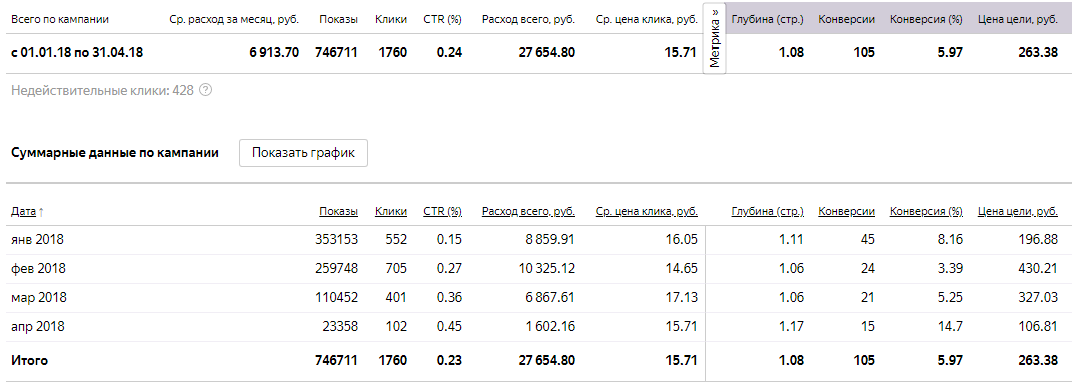Image resolution: width=1072 pixels, height=382 pixels.
Task: Click impressions value 110452
Action: point(336,298)
